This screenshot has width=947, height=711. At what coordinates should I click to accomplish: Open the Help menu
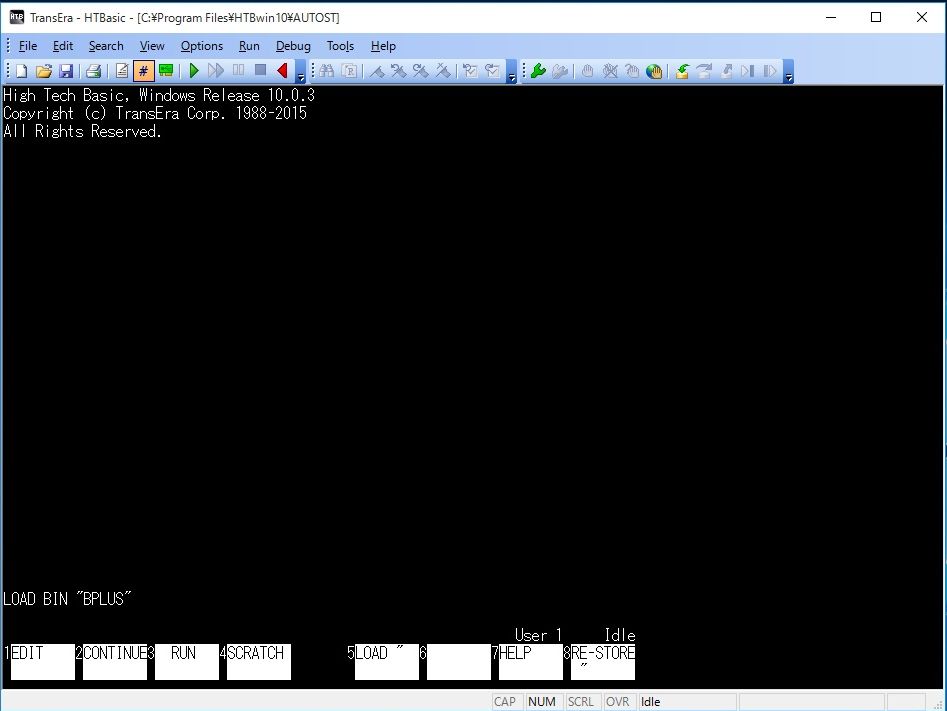point(383,46)
